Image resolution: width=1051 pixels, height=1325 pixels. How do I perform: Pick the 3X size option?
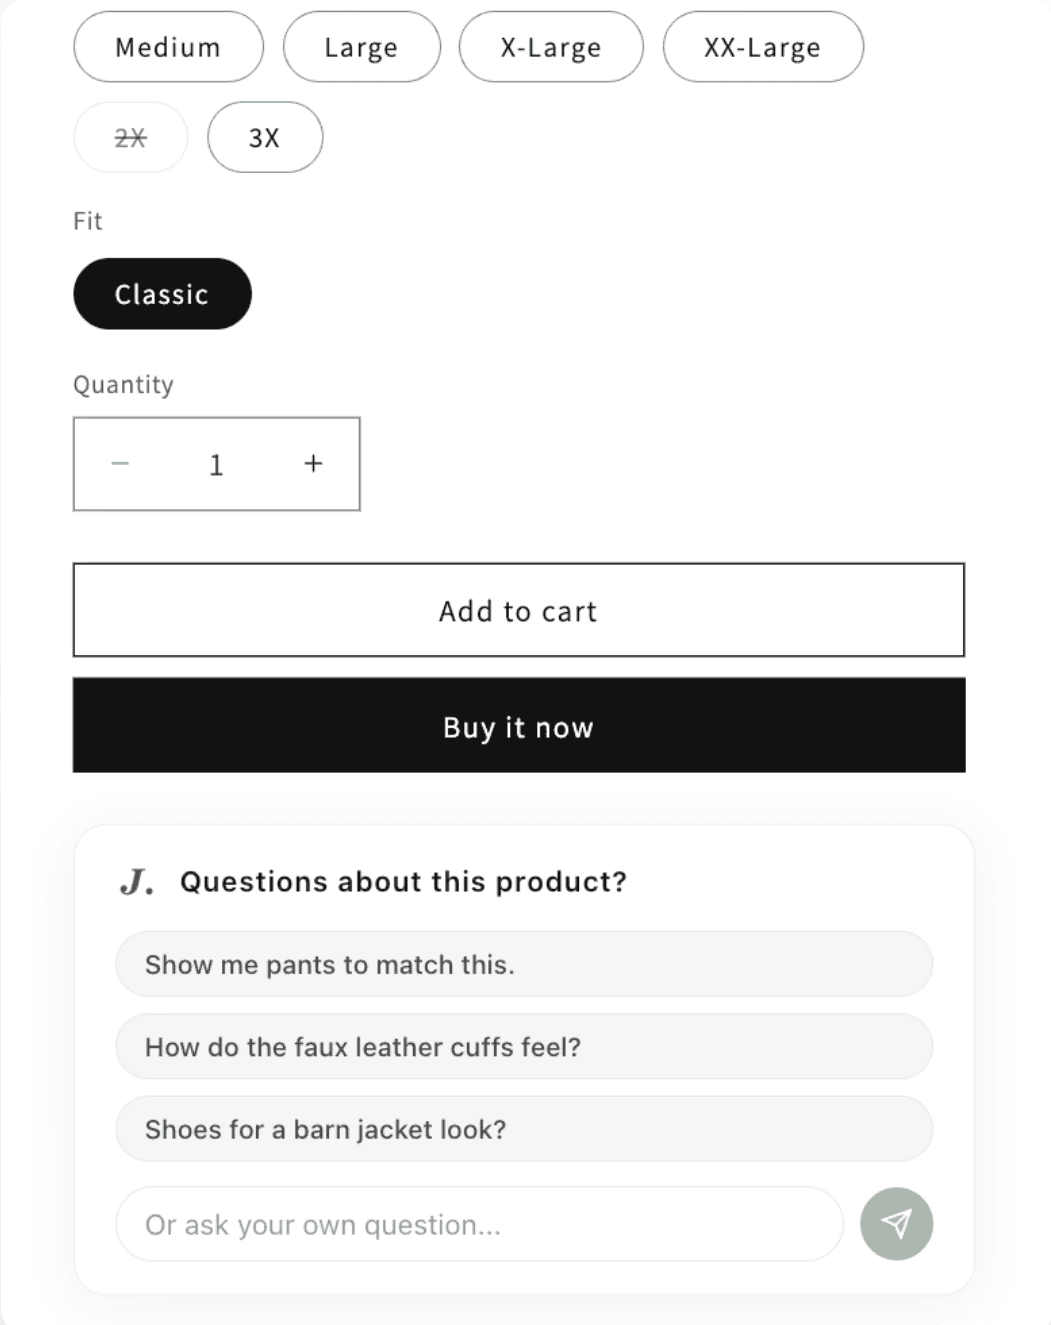[265, 137]
